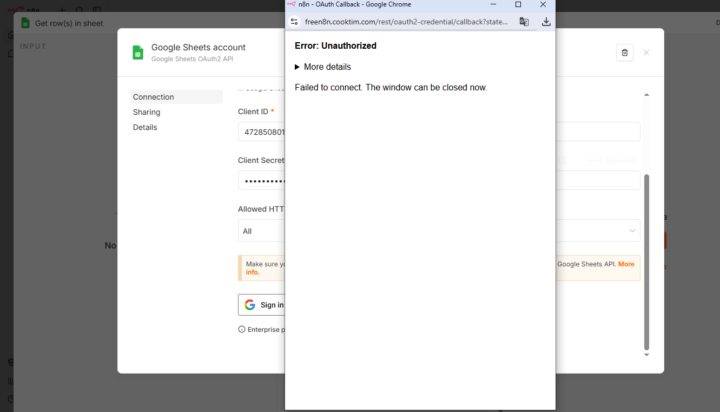Click the Client ID input field
Viewport: 720px width, 412px height.
tap(439, 132)
